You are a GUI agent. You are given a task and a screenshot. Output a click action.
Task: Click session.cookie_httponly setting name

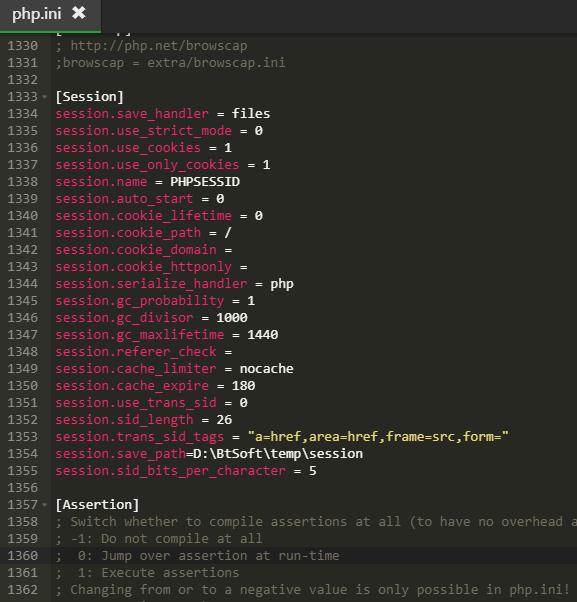point(143,267)
